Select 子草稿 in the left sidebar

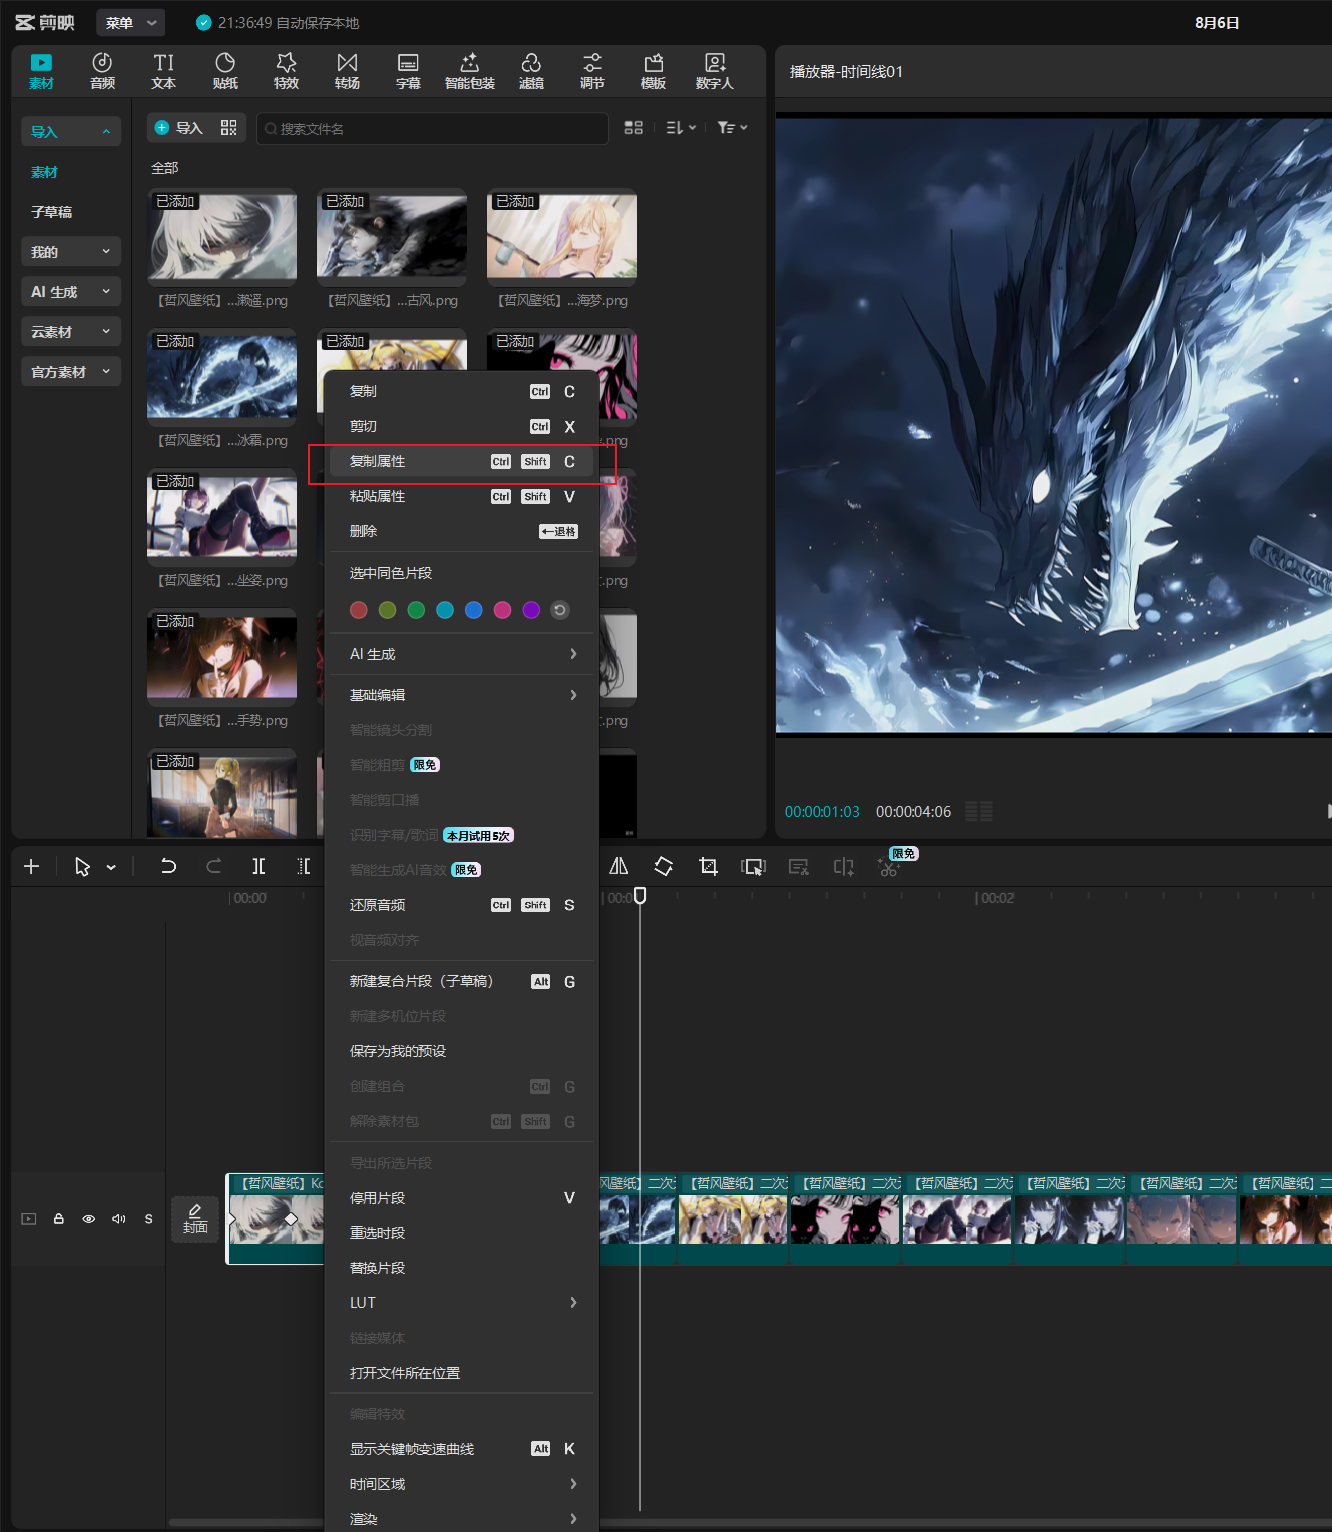click(x=51, y=212)
